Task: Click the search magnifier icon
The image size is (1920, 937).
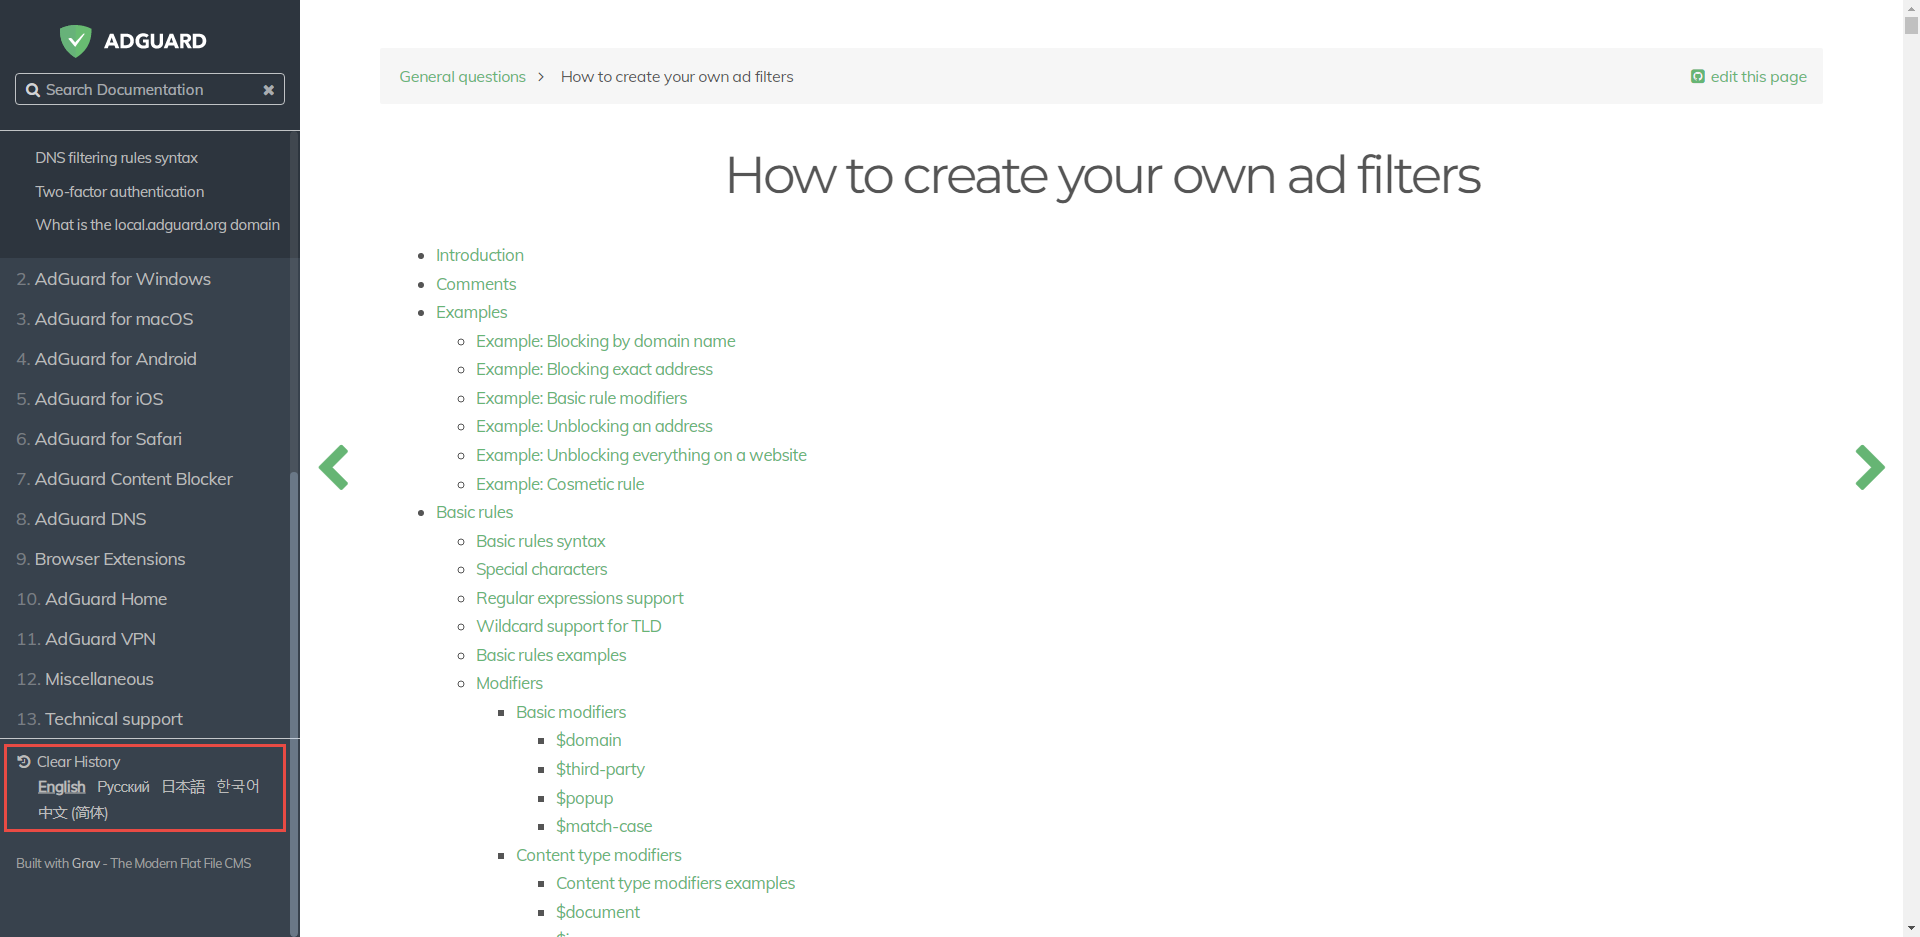Action: [33, 90]
